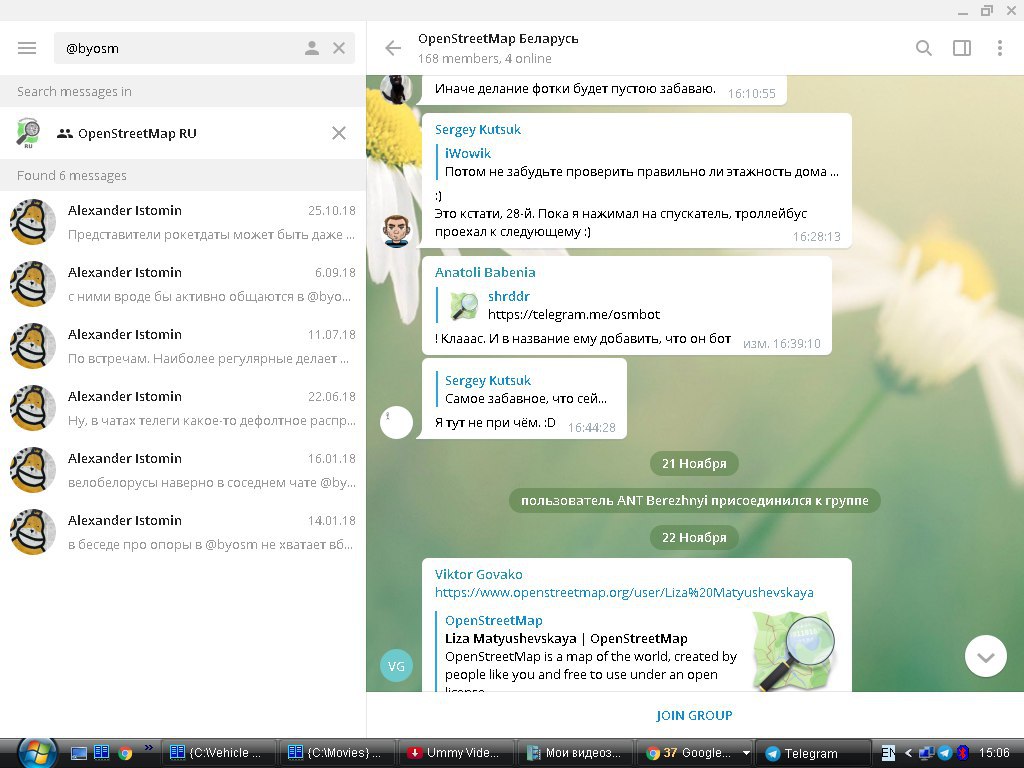
Task: Click shrddr's magnifier map thumbnail
Action: pos(464,306)
